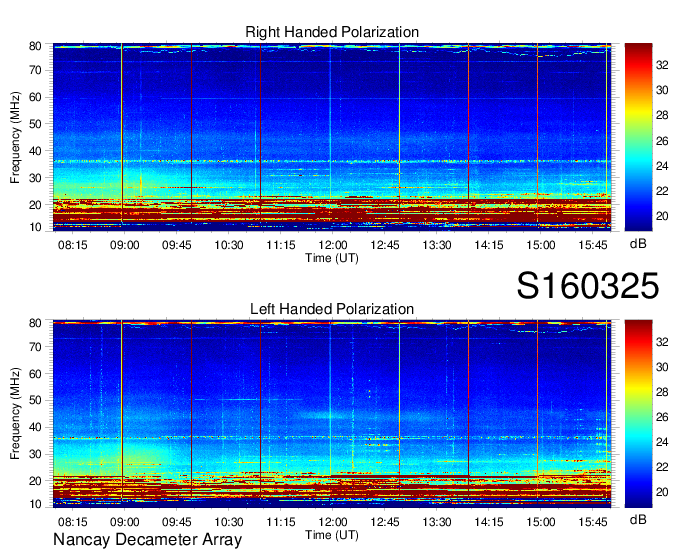Click the 13:30 tick of Left Handed plot

point(437,522)
